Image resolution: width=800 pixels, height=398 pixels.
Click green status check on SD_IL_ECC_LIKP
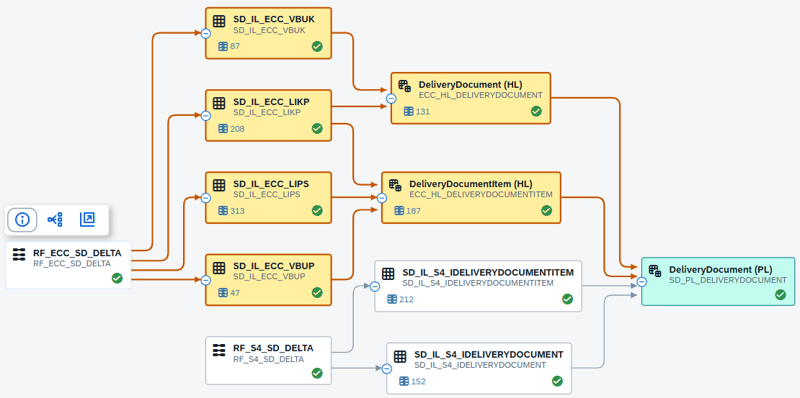point(317,129)
